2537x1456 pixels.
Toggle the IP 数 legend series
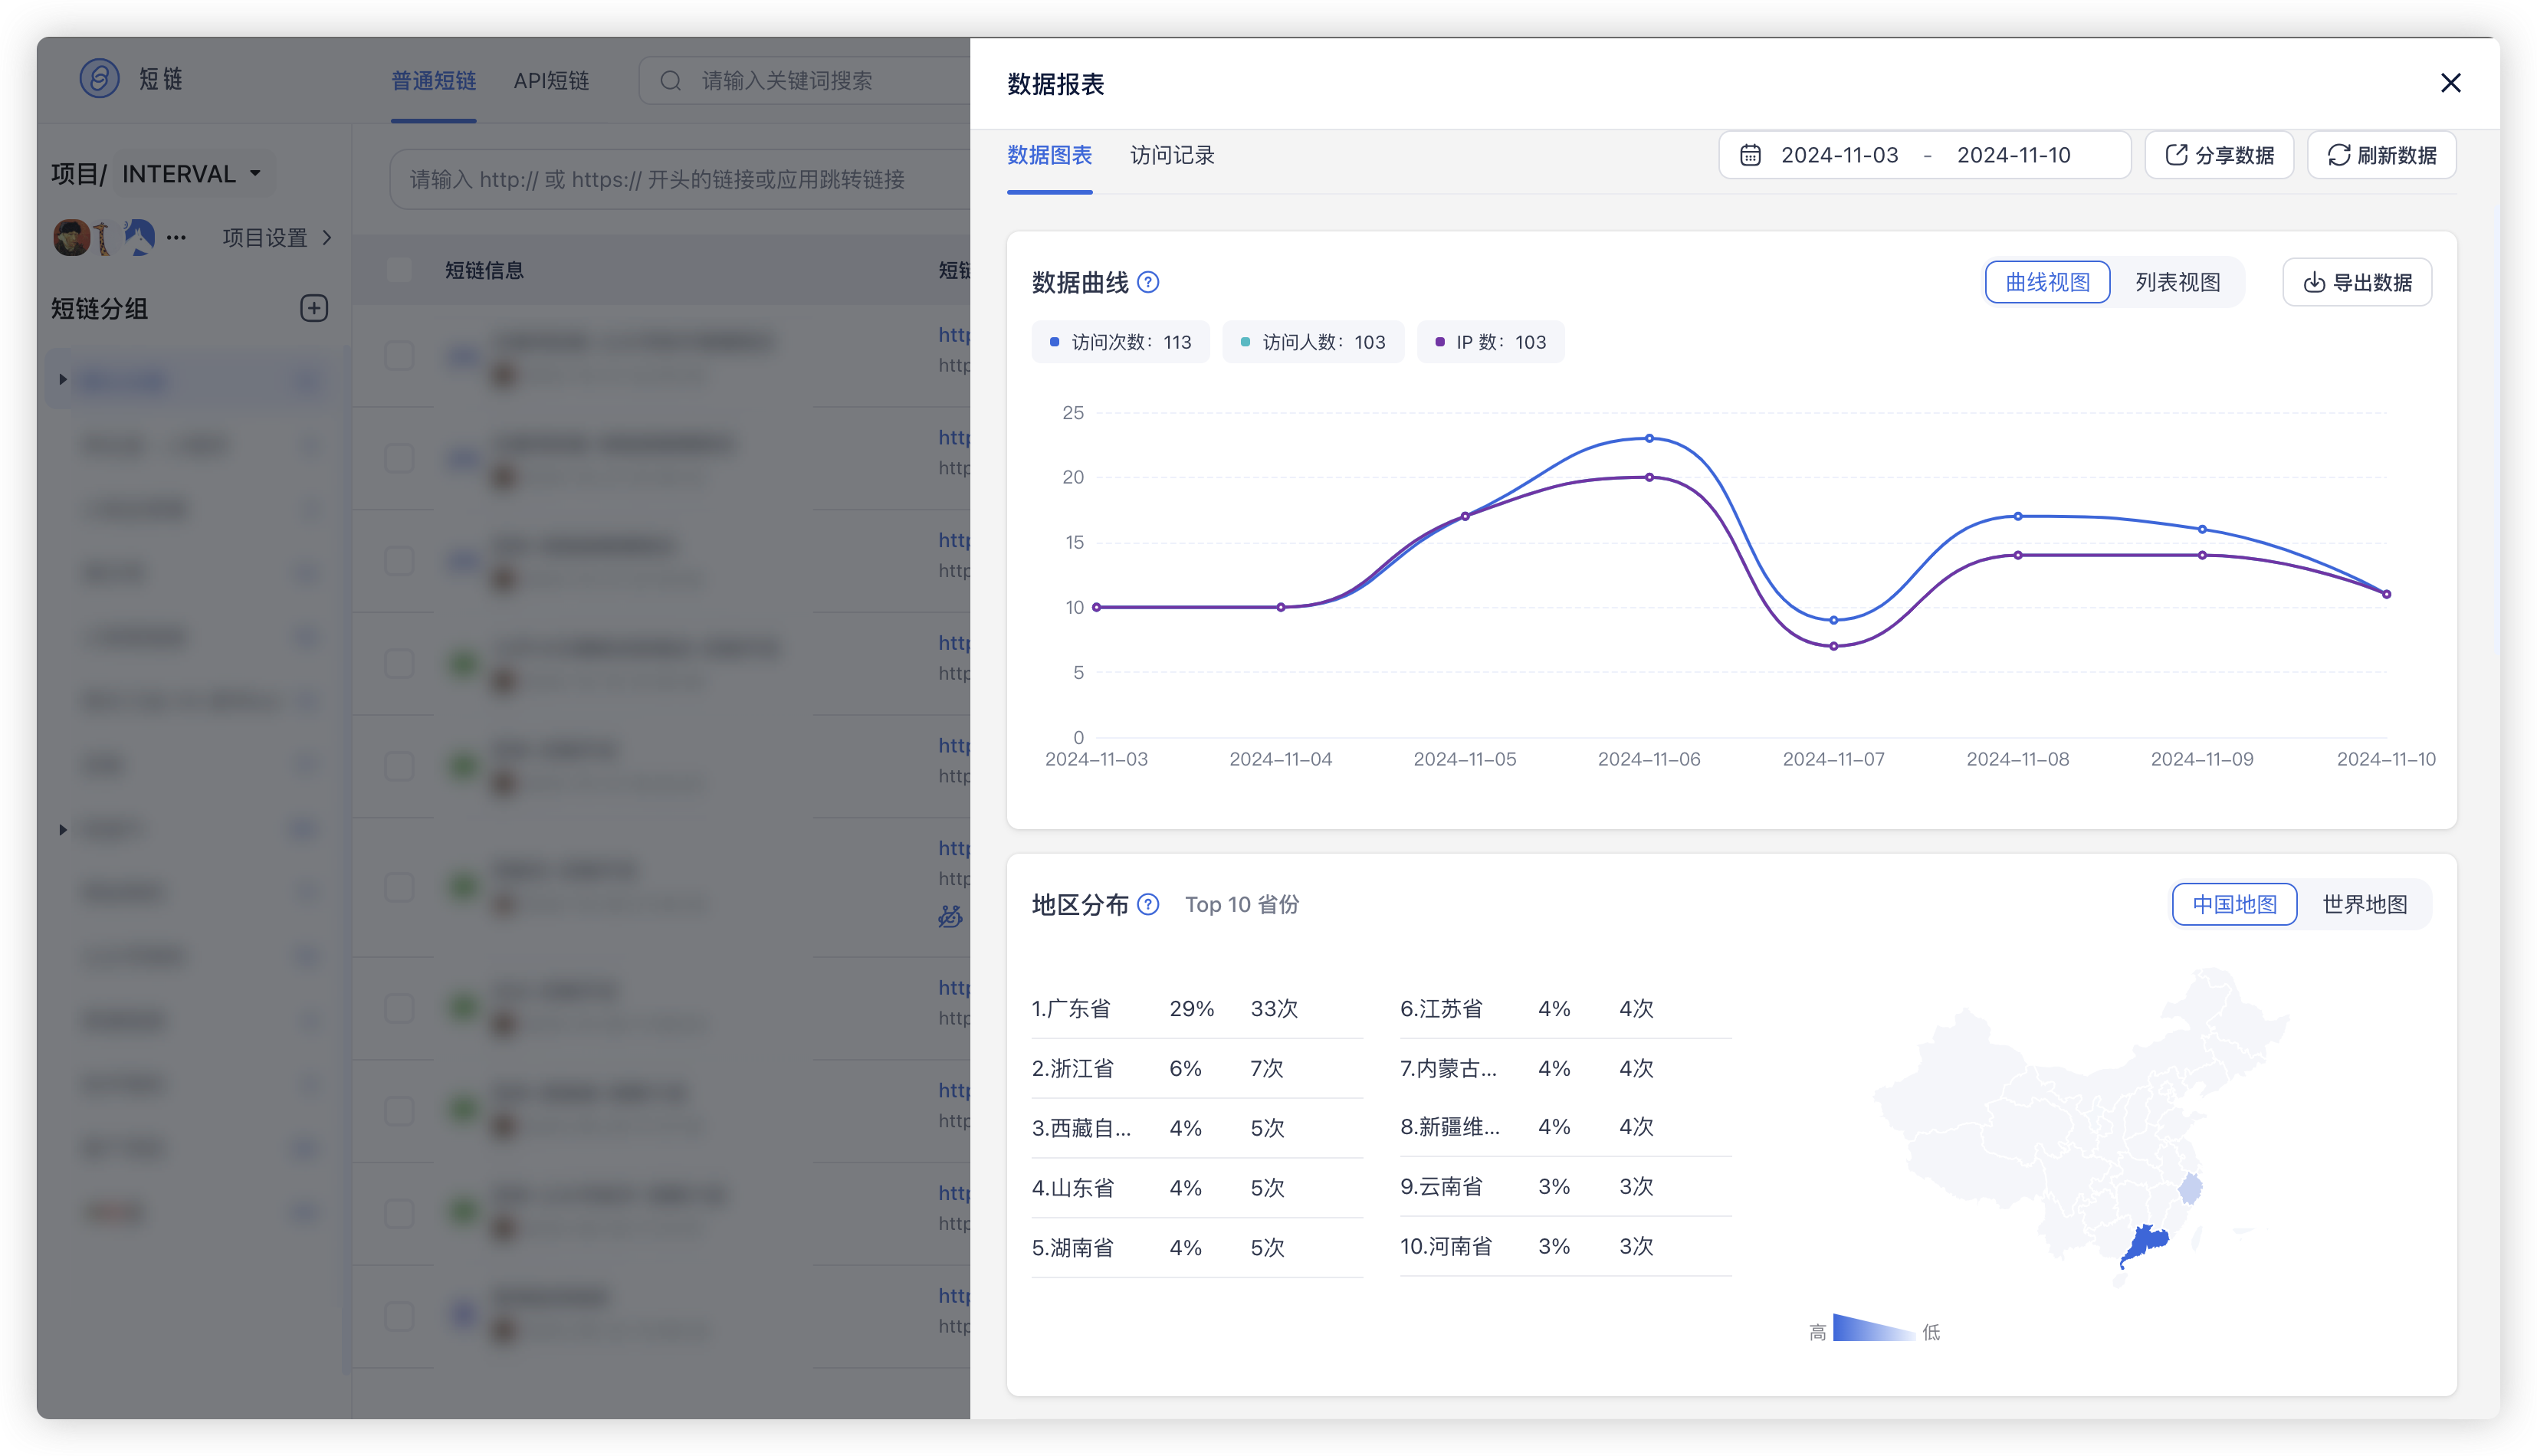[x=1490, y=342]
